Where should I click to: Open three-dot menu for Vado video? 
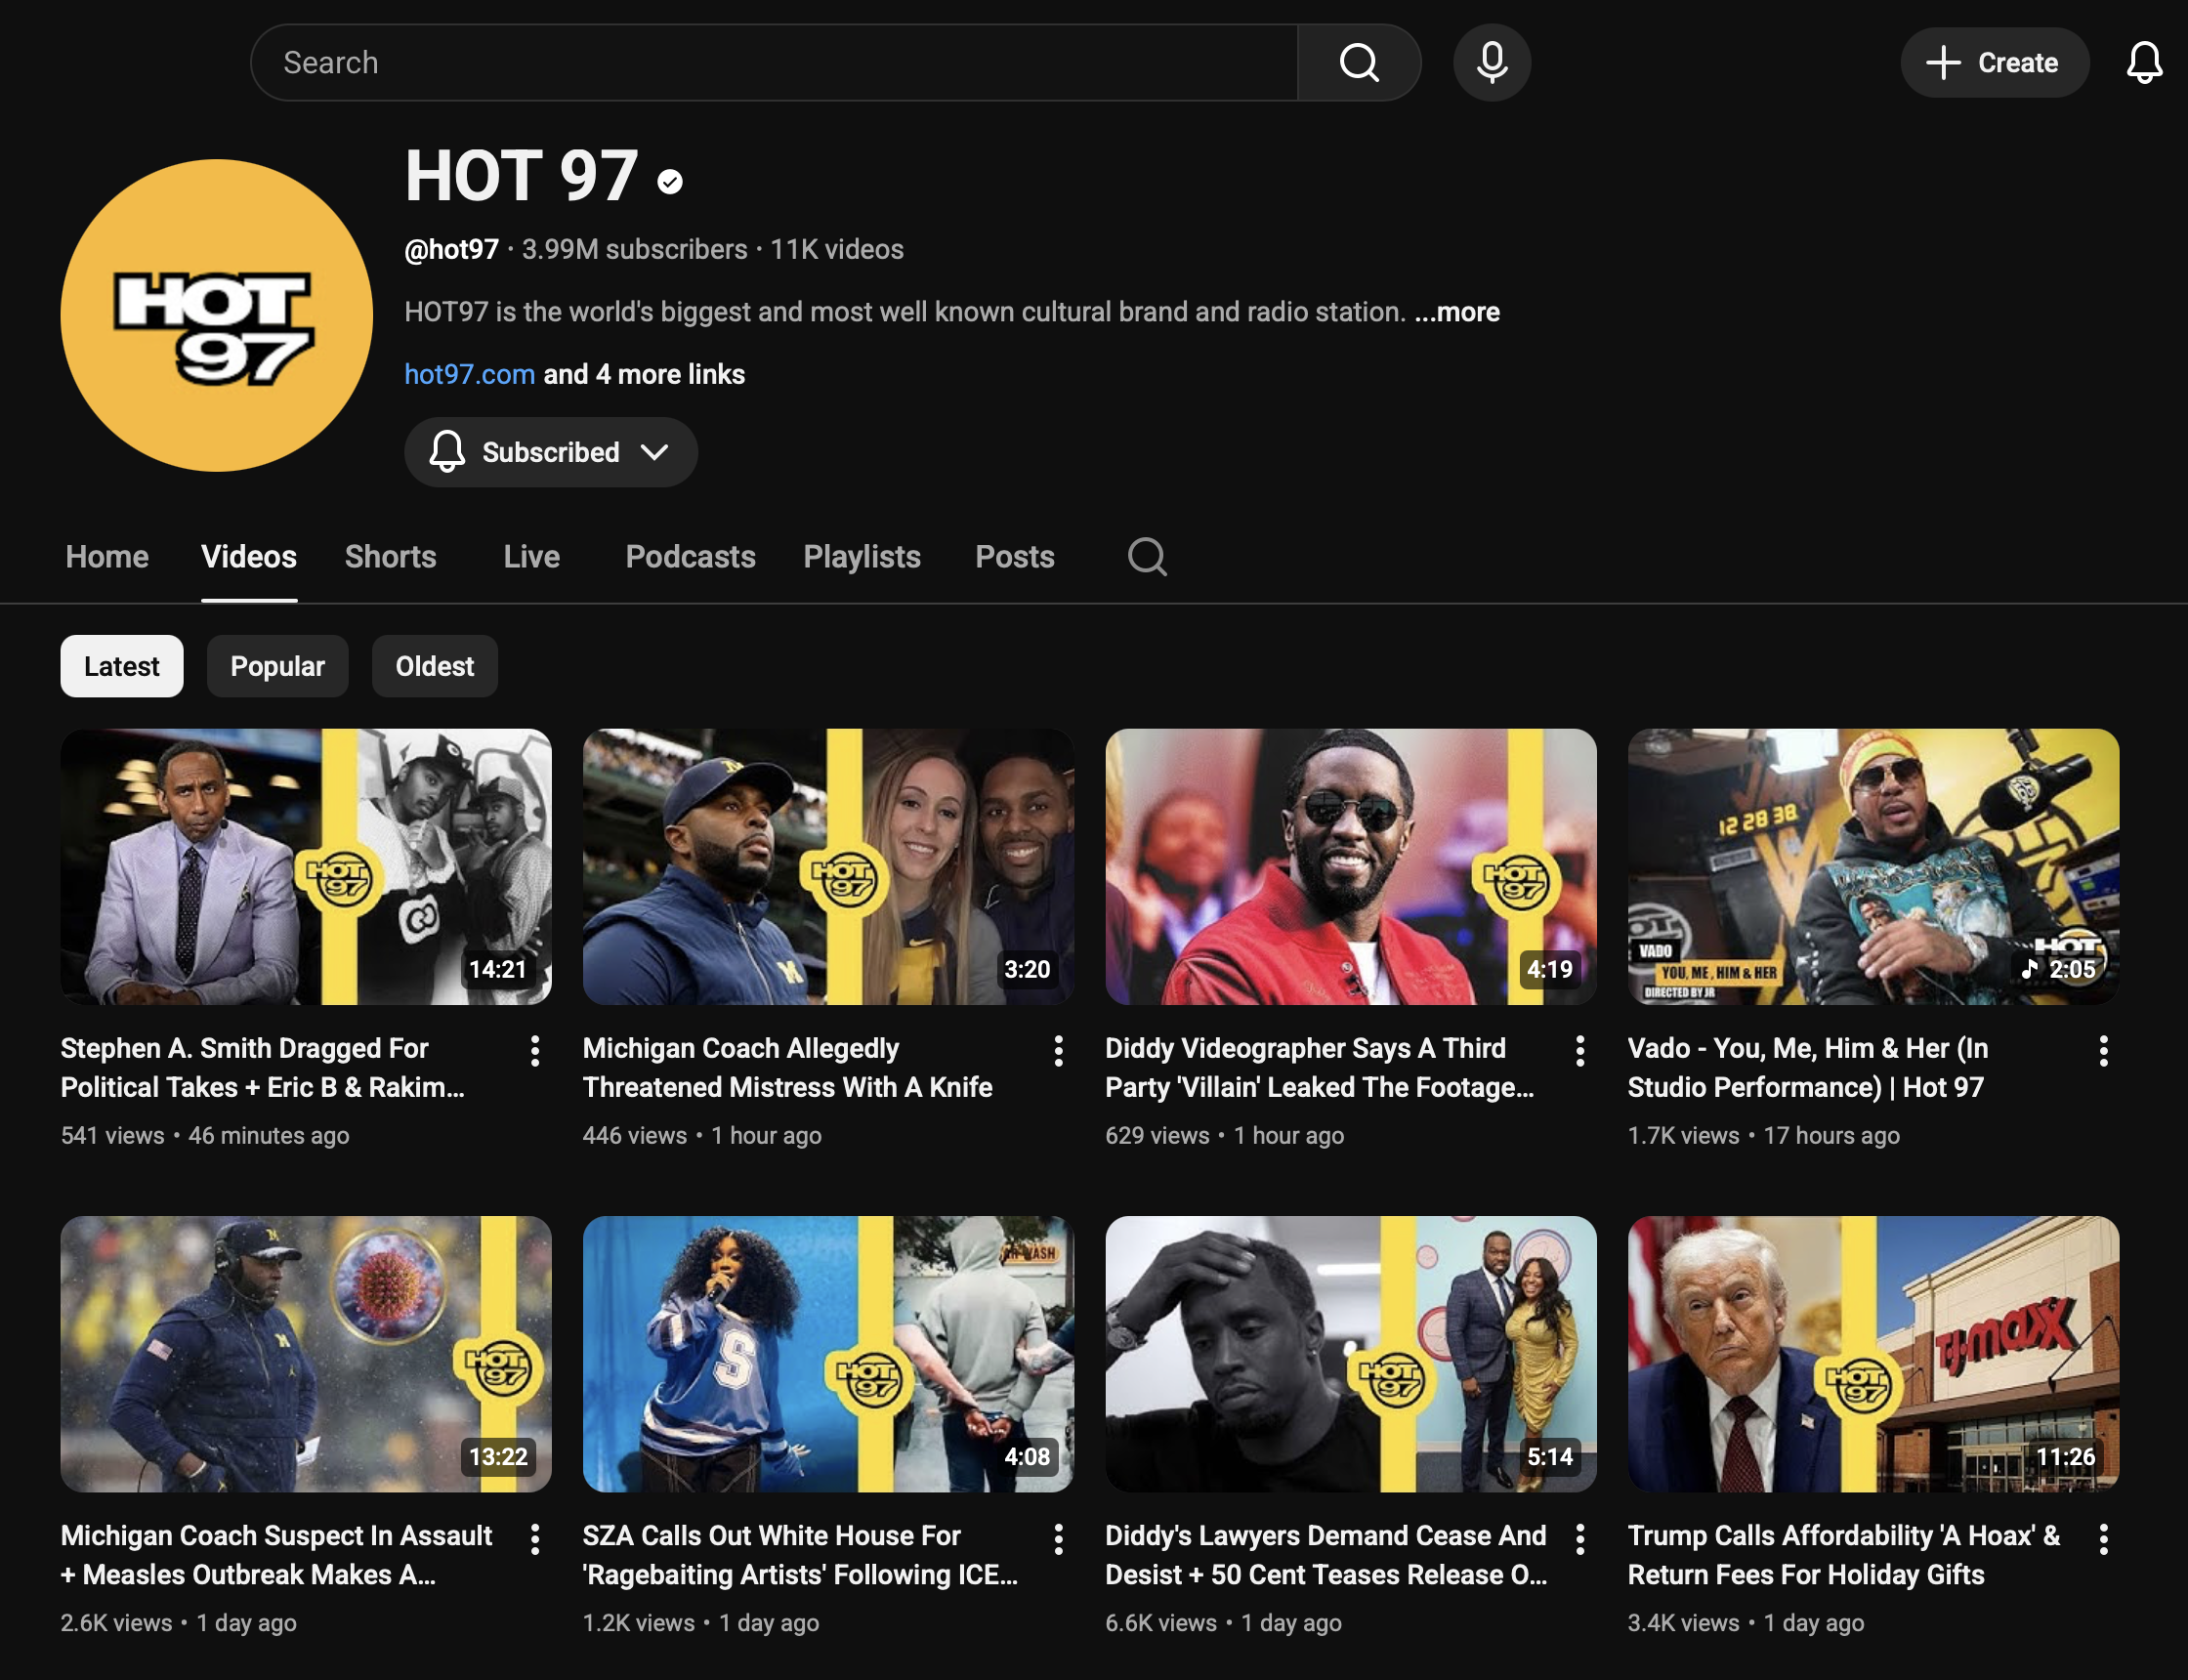click(2103, 1051)
